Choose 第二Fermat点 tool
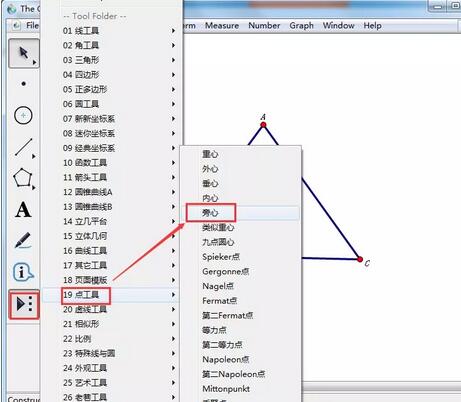The height and width of the screenshot is (402, 461). point(240,316)
